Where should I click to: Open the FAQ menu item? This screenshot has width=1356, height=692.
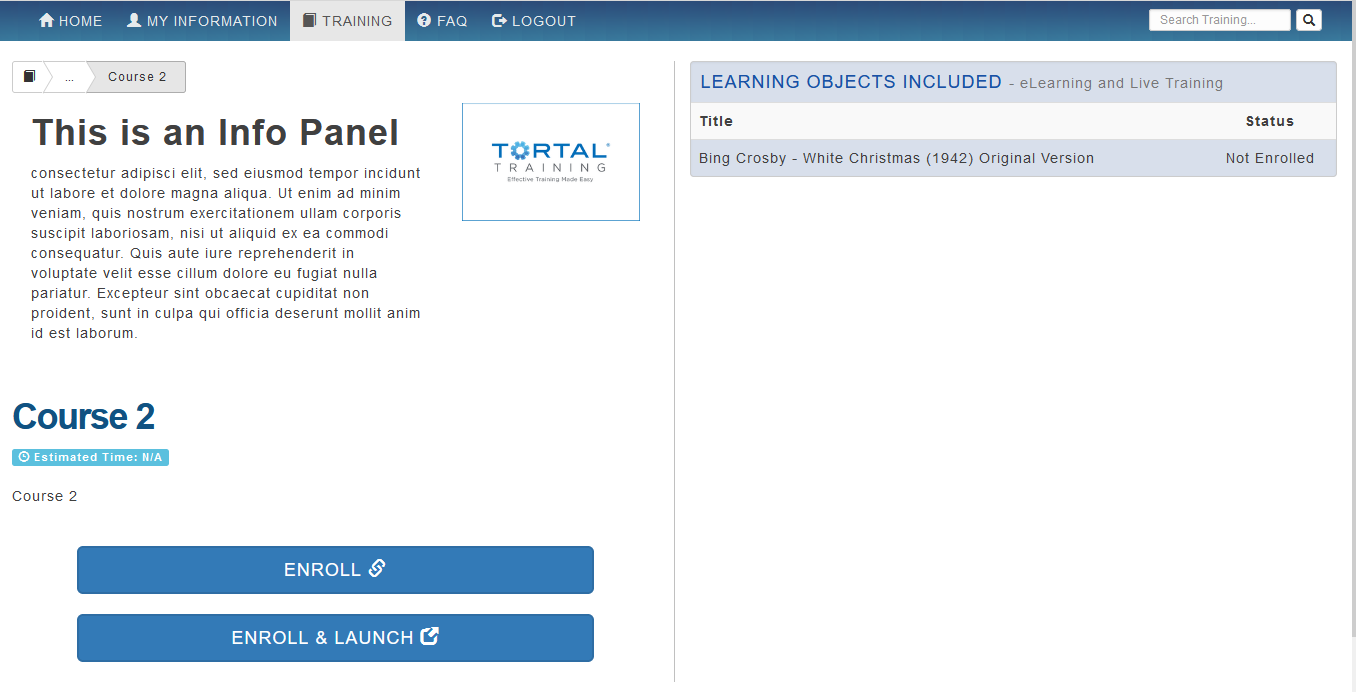[x=442, y=21]
